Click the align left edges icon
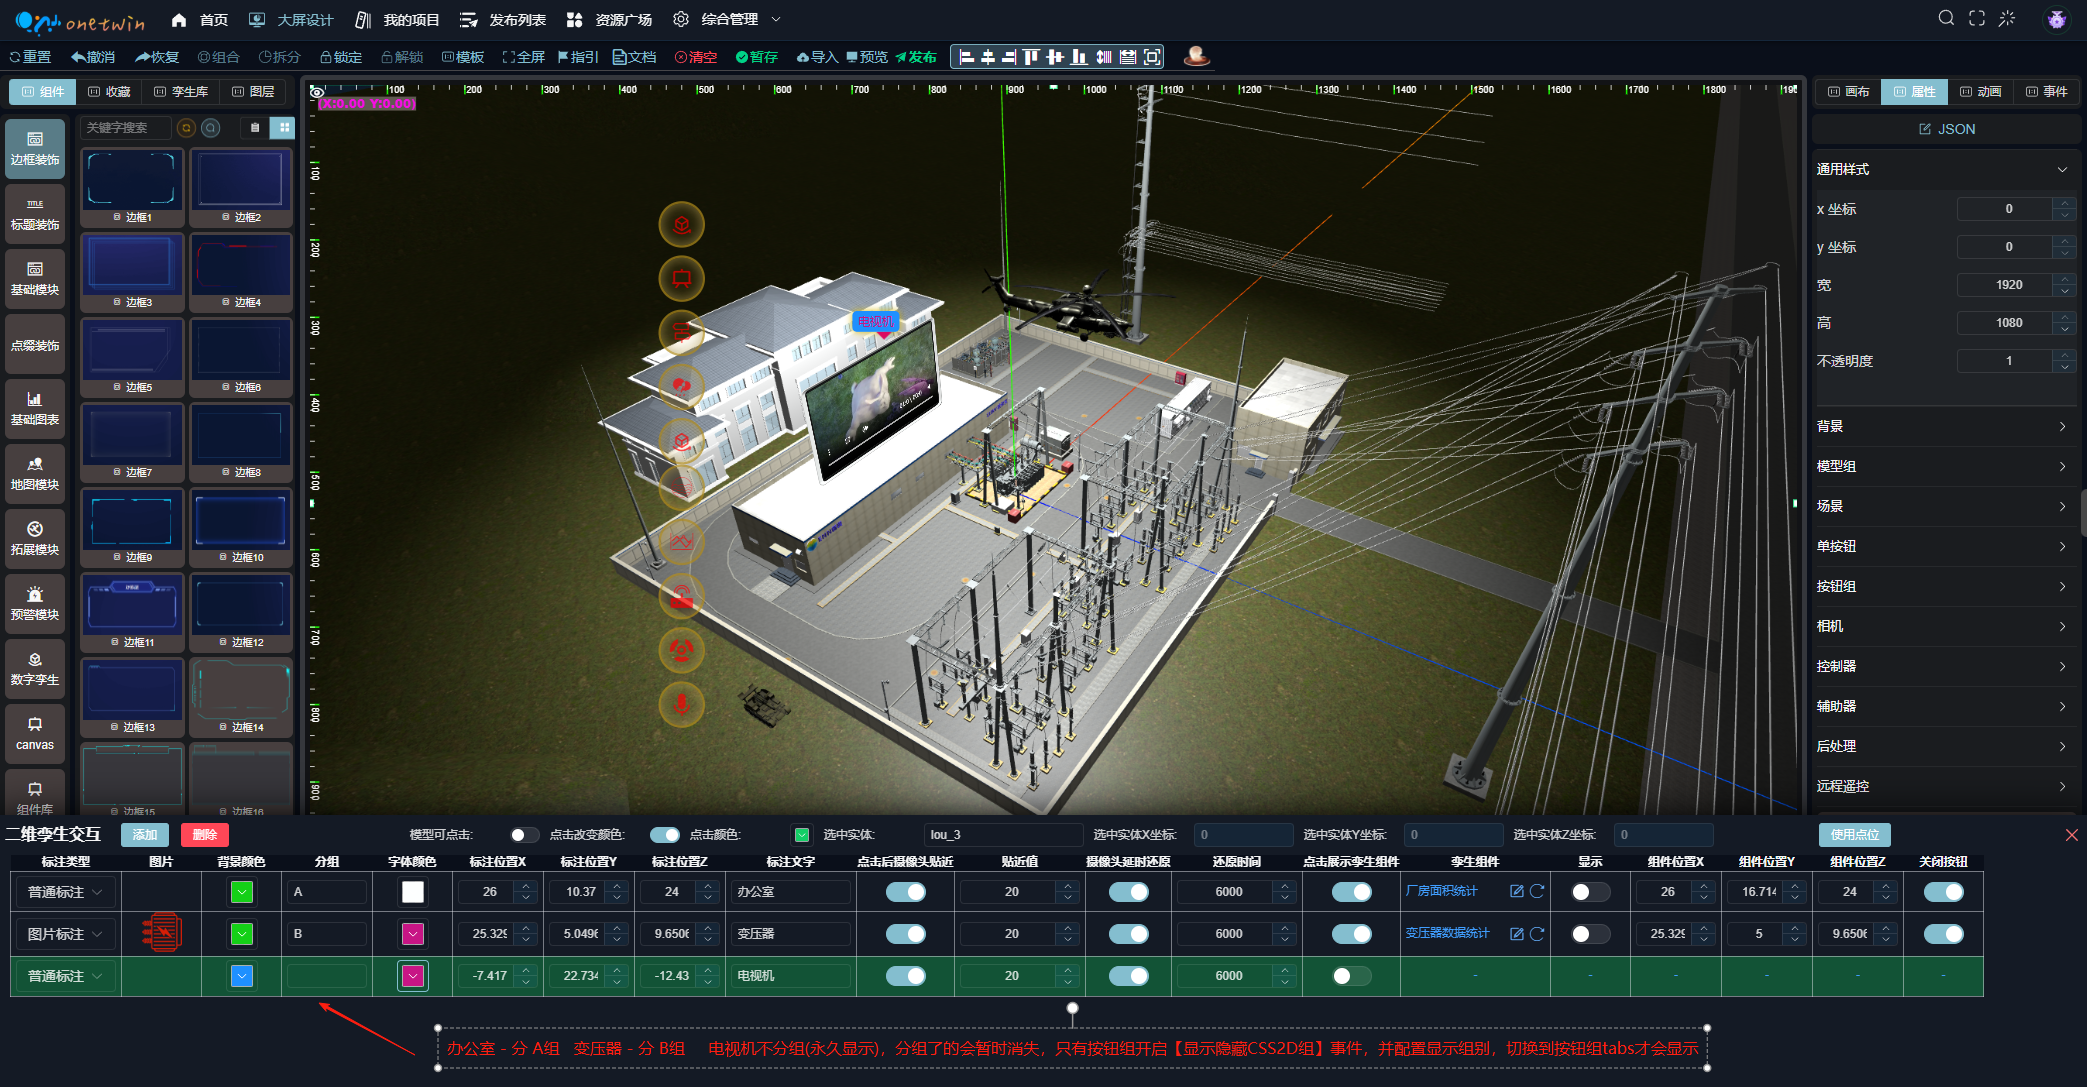Screen dimensions: 2087x1087 (x=966, y=57)
